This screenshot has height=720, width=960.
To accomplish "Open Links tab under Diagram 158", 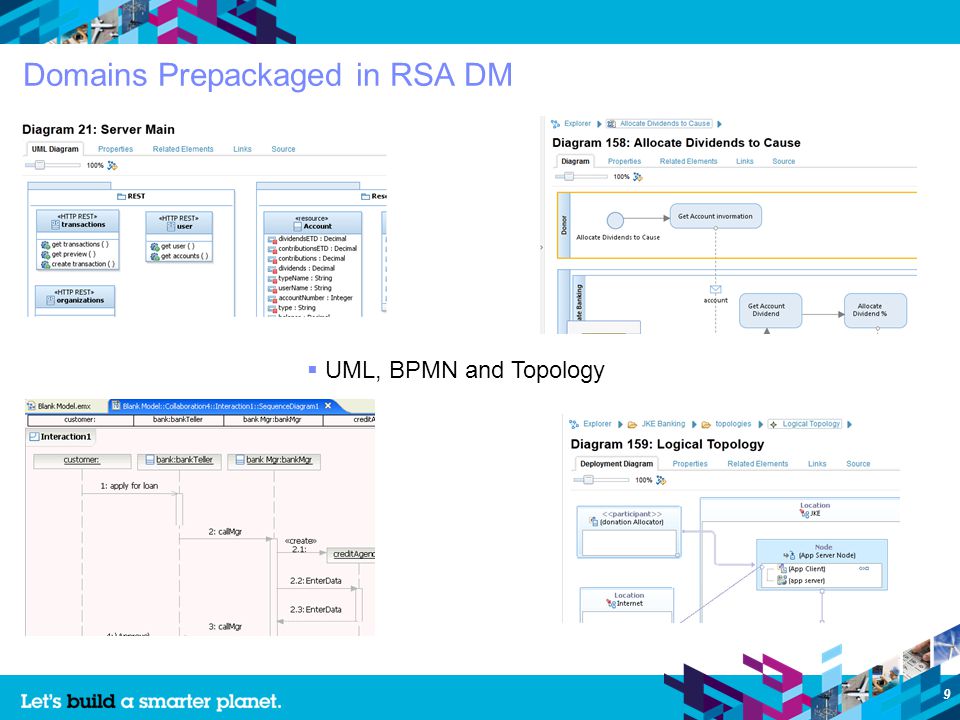I will (744, 161).
